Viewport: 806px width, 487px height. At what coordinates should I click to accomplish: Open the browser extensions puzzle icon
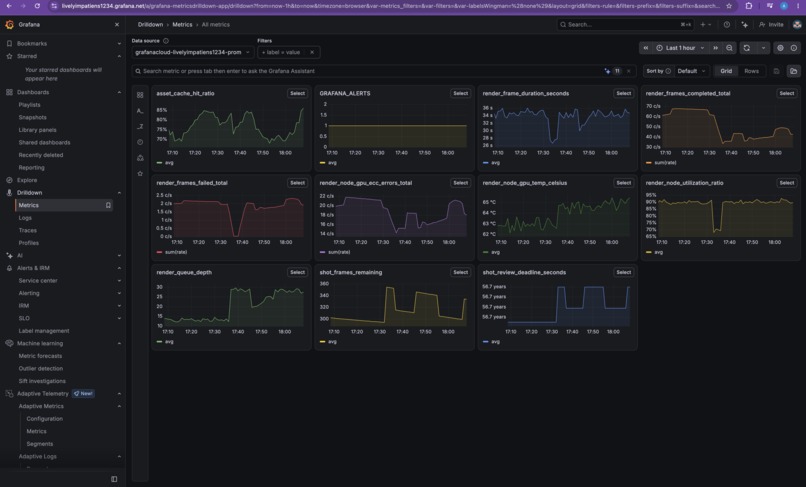pyautogui.click(x=748, y=6)
